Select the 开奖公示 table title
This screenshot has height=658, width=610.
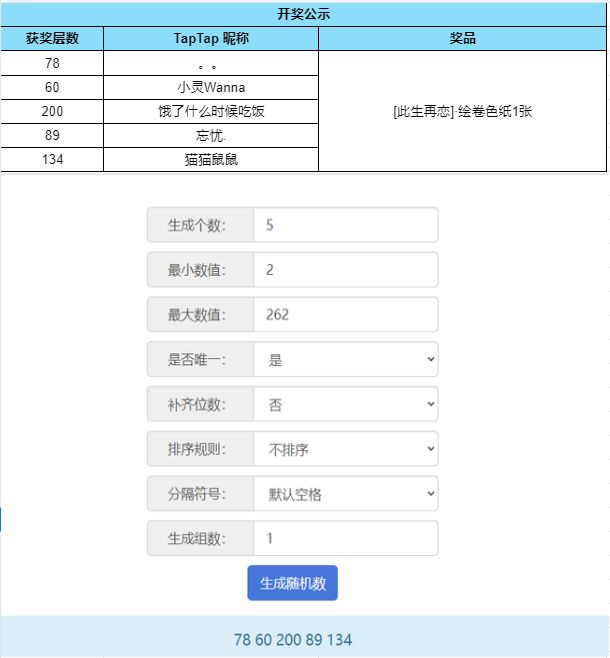[303, 14]
